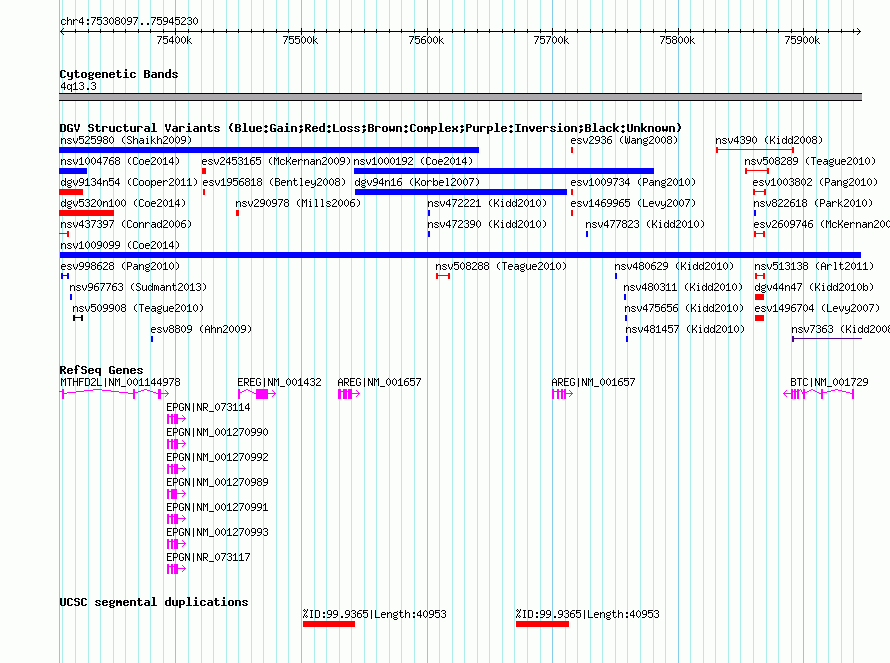
Task: Open the nsv4390 (Kidd2008) red variant line
Action: pyautogui.click(x=755, y=150)
